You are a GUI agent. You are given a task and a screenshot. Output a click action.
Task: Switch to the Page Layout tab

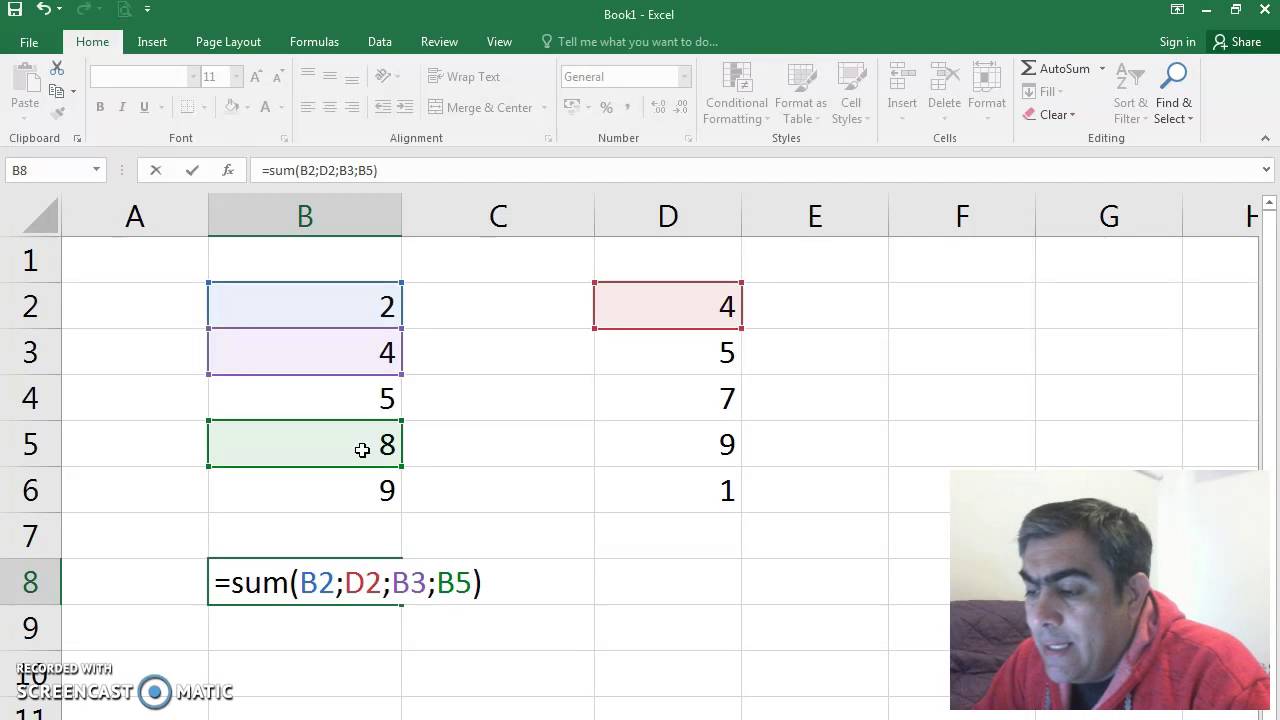(228, 42)
